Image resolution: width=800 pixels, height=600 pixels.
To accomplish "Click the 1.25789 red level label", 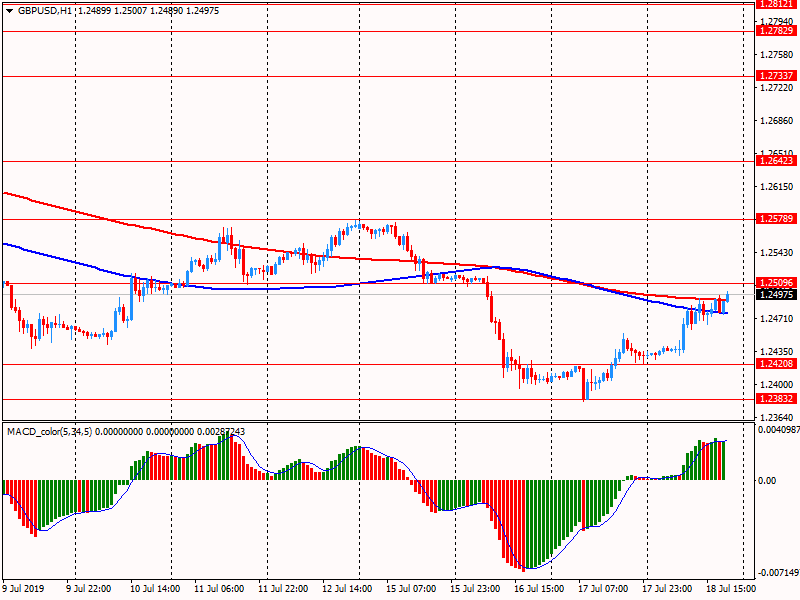I will coord(776,219).
